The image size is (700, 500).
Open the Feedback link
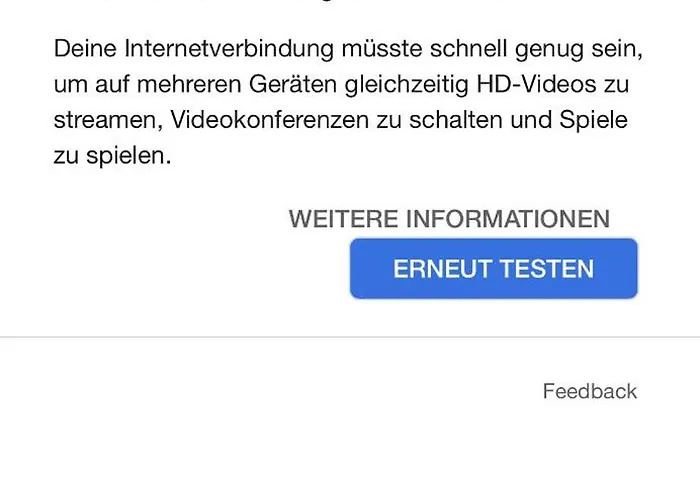pyautogui.click(x=590, y=391)
